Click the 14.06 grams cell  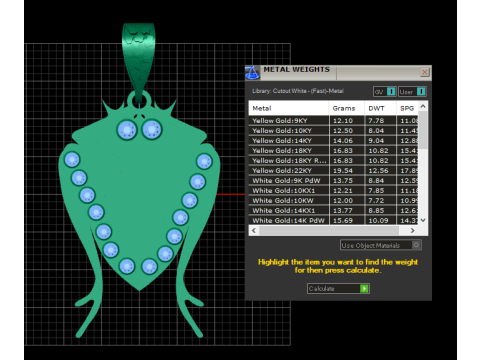point(347,141)
